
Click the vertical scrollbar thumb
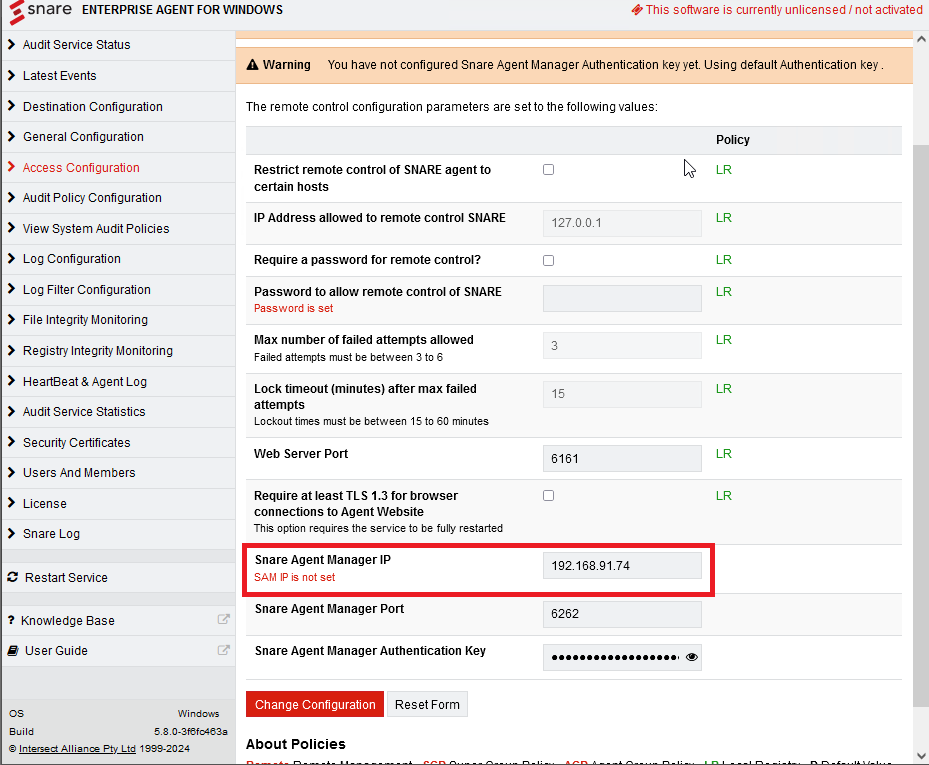click(x=921, y=425)
